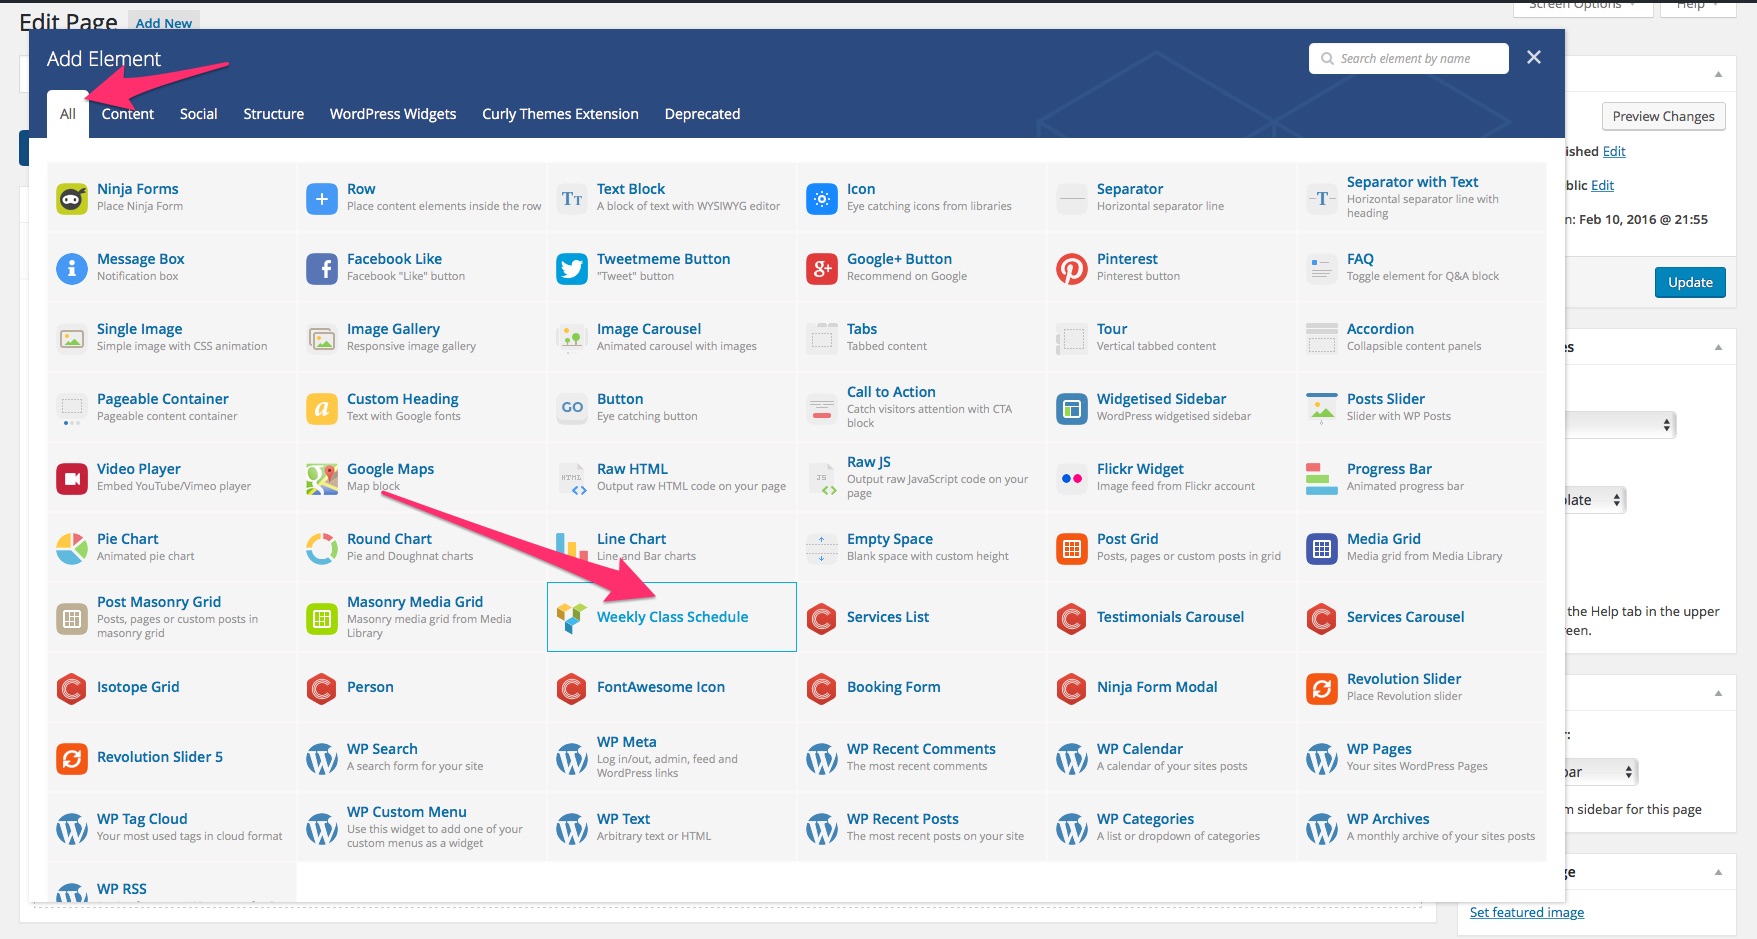Pick the Pie Chart icon
This screenshot has width=1757, height=939.
click(72, 549)
